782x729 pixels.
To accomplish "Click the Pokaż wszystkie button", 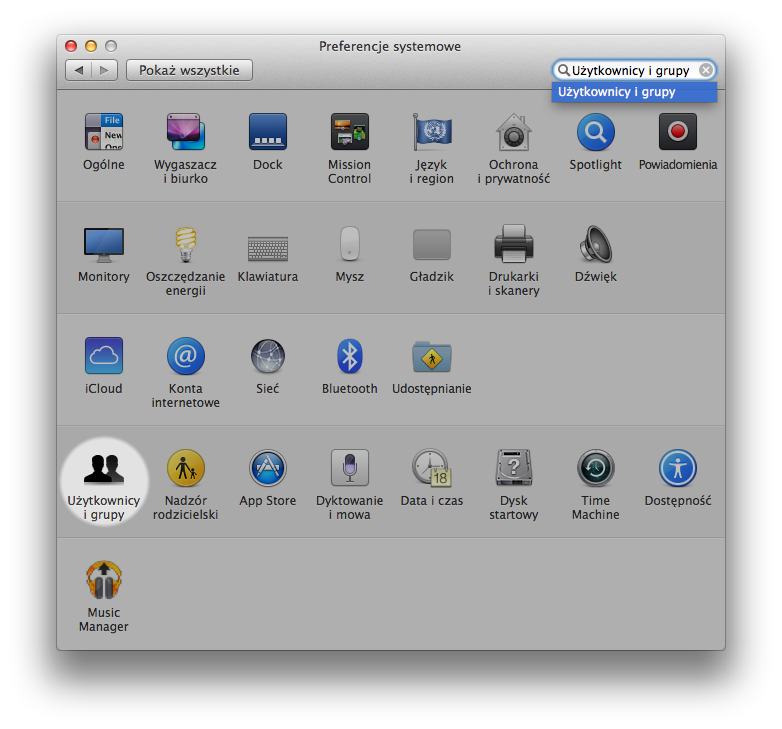I will click(x=189, y=70).
